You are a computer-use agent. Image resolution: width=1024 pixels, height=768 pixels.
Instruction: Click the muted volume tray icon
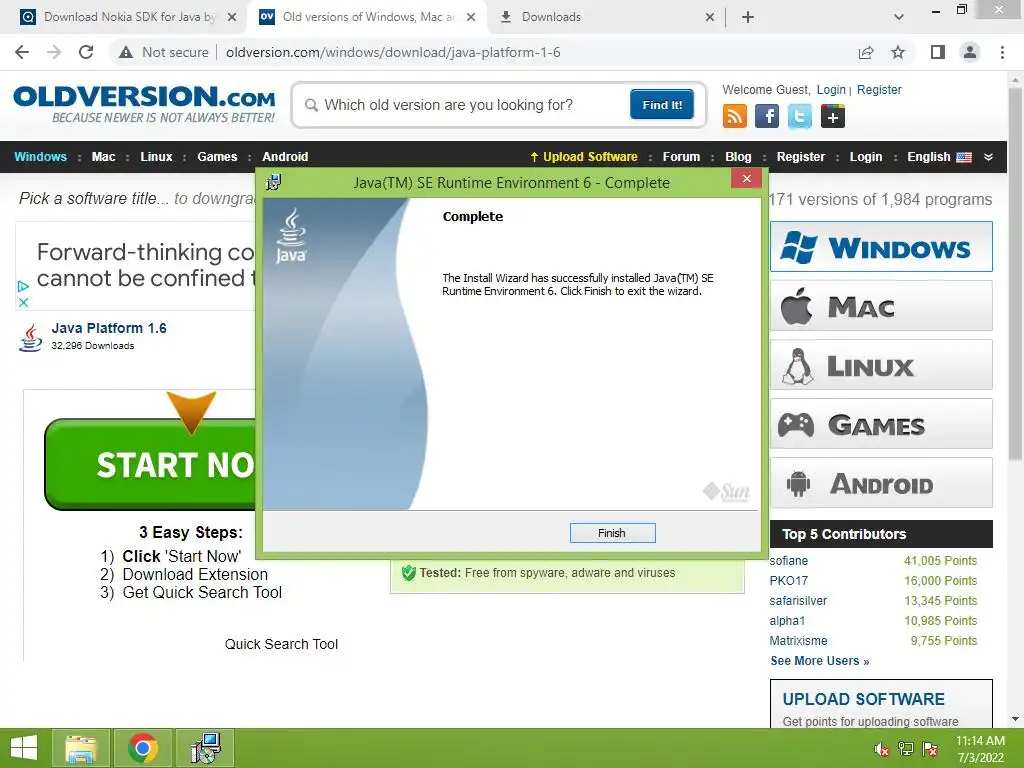(881, 749)
